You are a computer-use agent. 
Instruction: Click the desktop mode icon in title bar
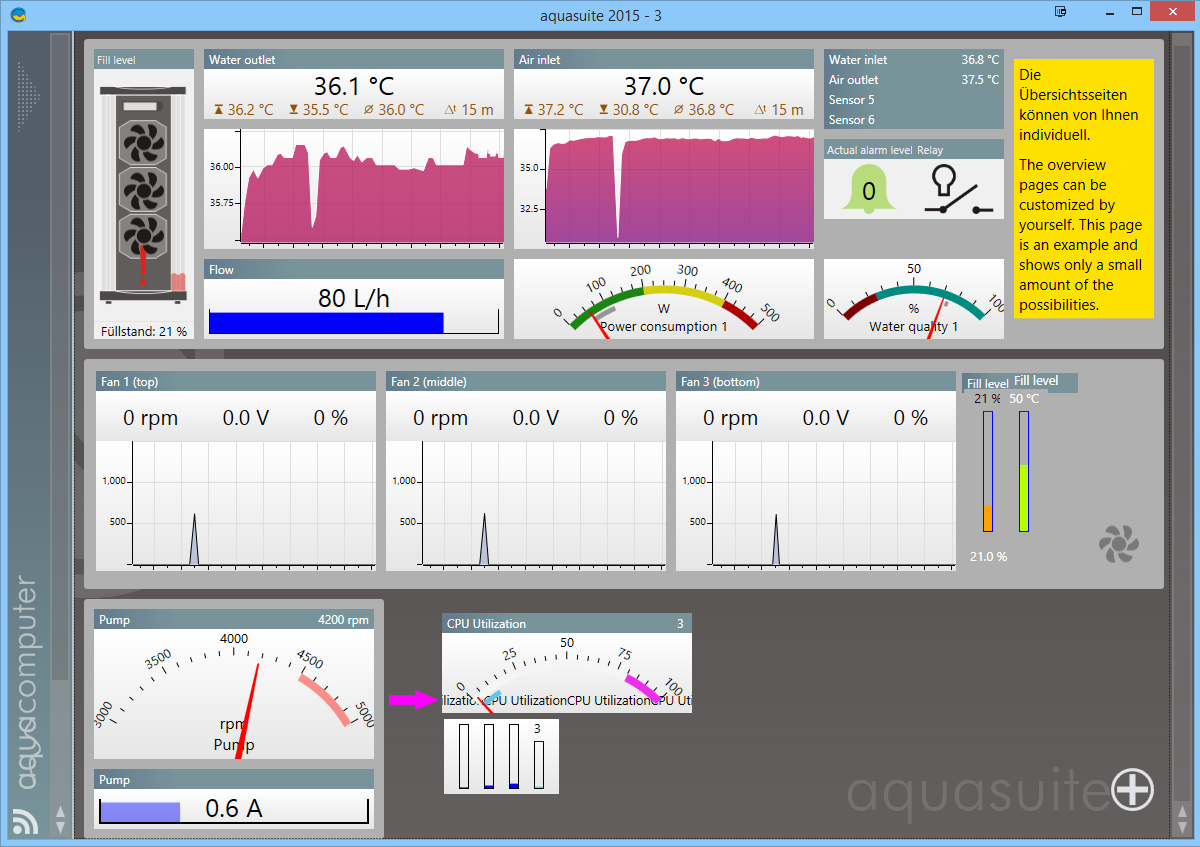click(x=1061, y=12)
